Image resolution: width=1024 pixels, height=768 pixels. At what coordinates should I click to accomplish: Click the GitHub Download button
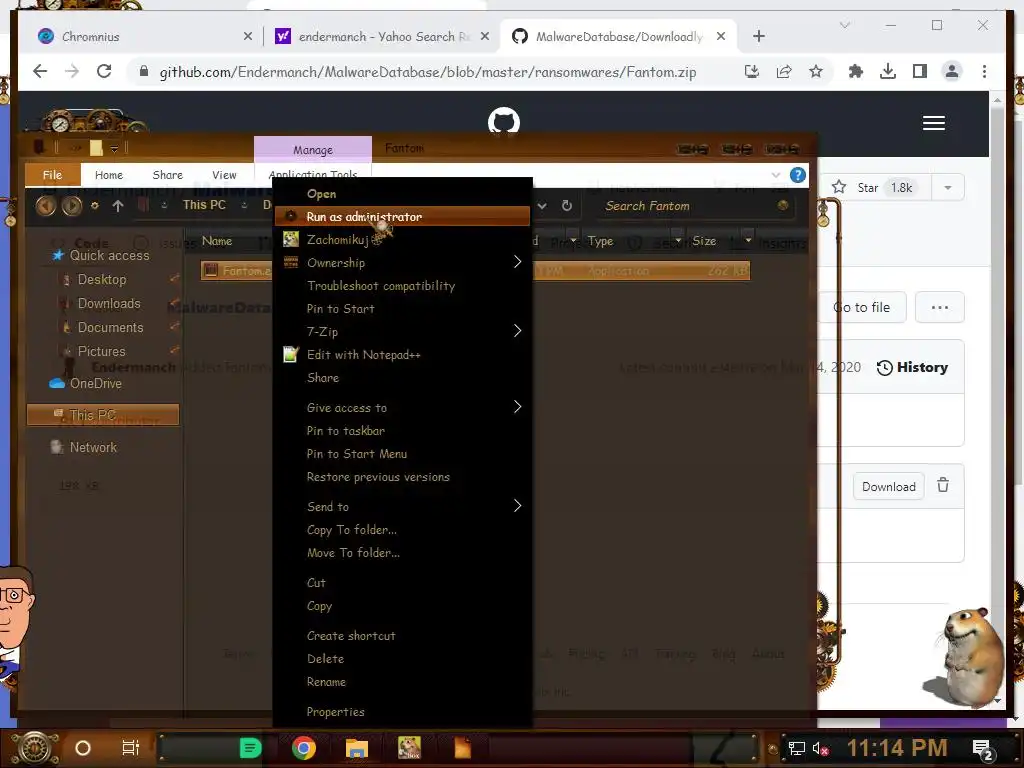888,487
